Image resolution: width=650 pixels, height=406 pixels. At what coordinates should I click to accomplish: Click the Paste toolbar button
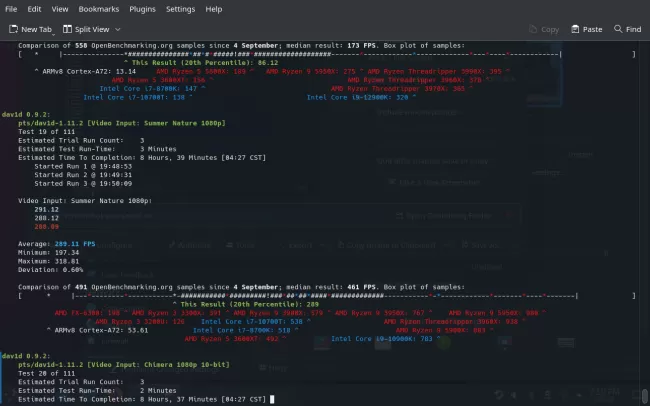[587, 29]
